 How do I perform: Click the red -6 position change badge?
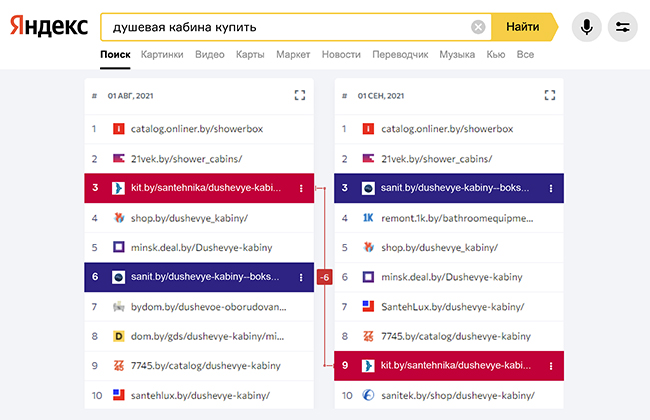point(324,277)
